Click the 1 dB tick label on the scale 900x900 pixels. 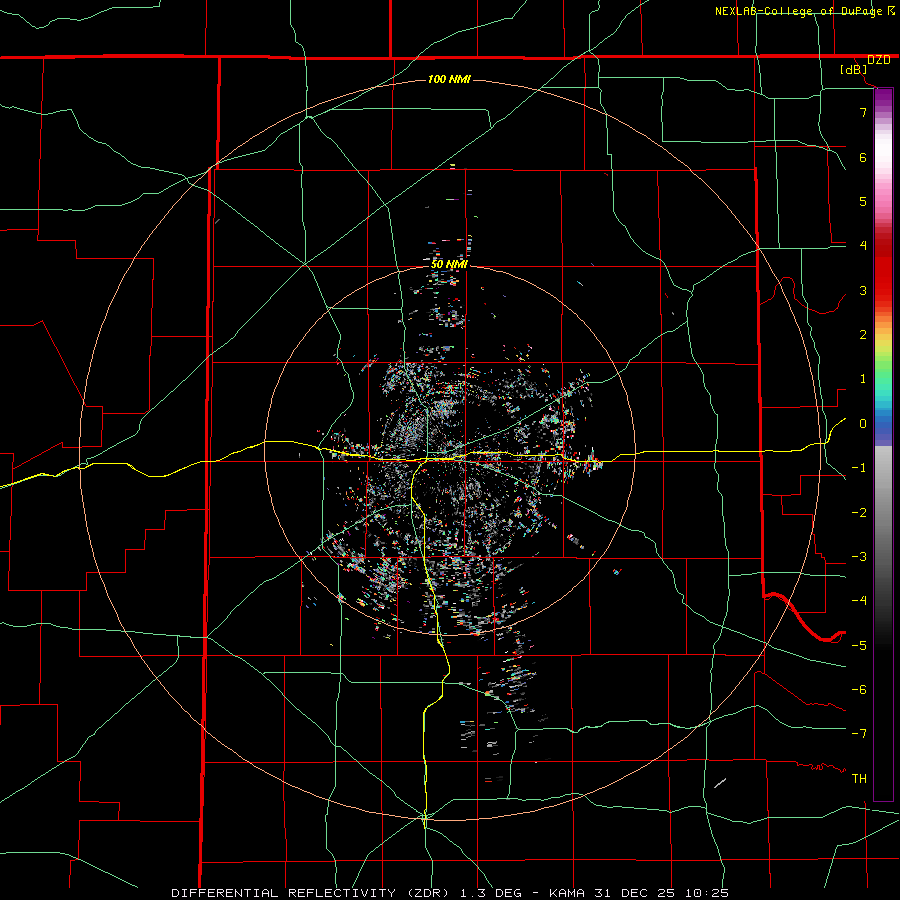click(x=863, y=379)
